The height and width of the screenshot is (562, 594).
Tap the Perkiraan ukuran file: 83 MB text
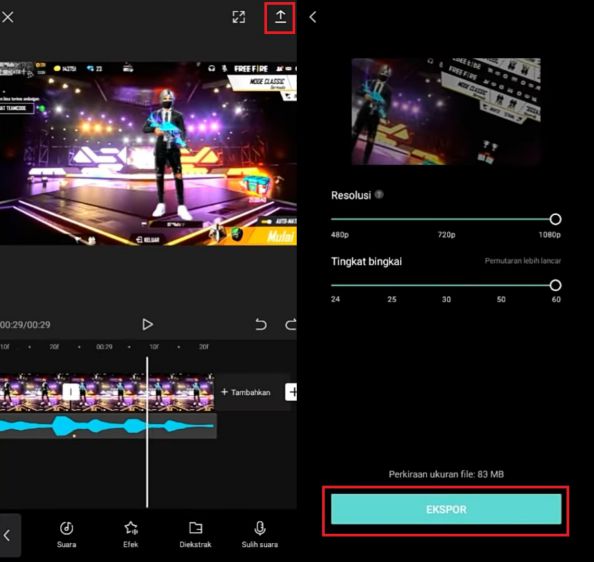coord(446,474)
